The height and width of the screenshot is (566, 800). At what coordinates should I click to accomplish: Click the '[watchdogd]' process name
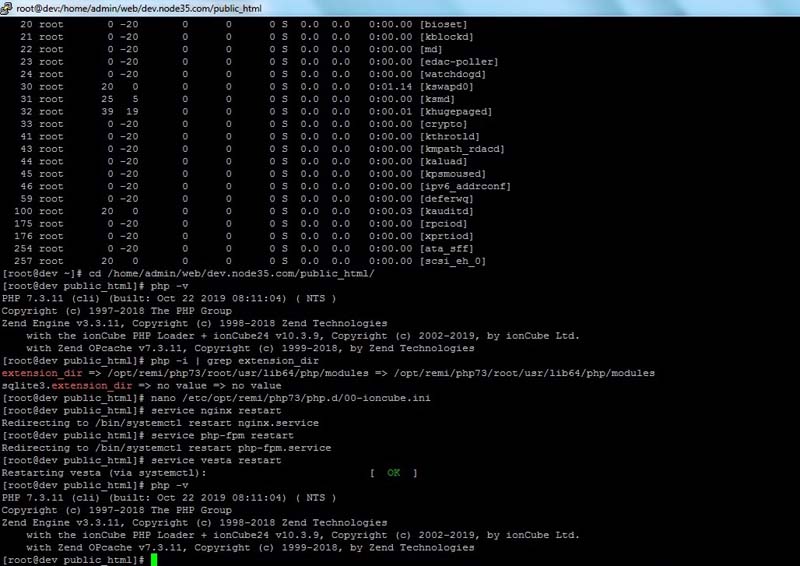click(x=453, y=75)
